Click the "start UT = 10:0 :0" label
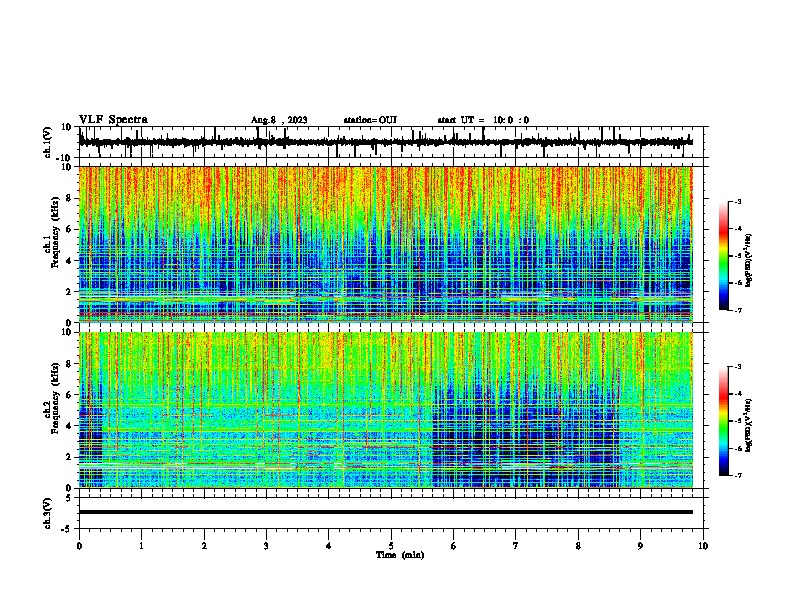The image size is (792, 612). [x=483, y=120]
